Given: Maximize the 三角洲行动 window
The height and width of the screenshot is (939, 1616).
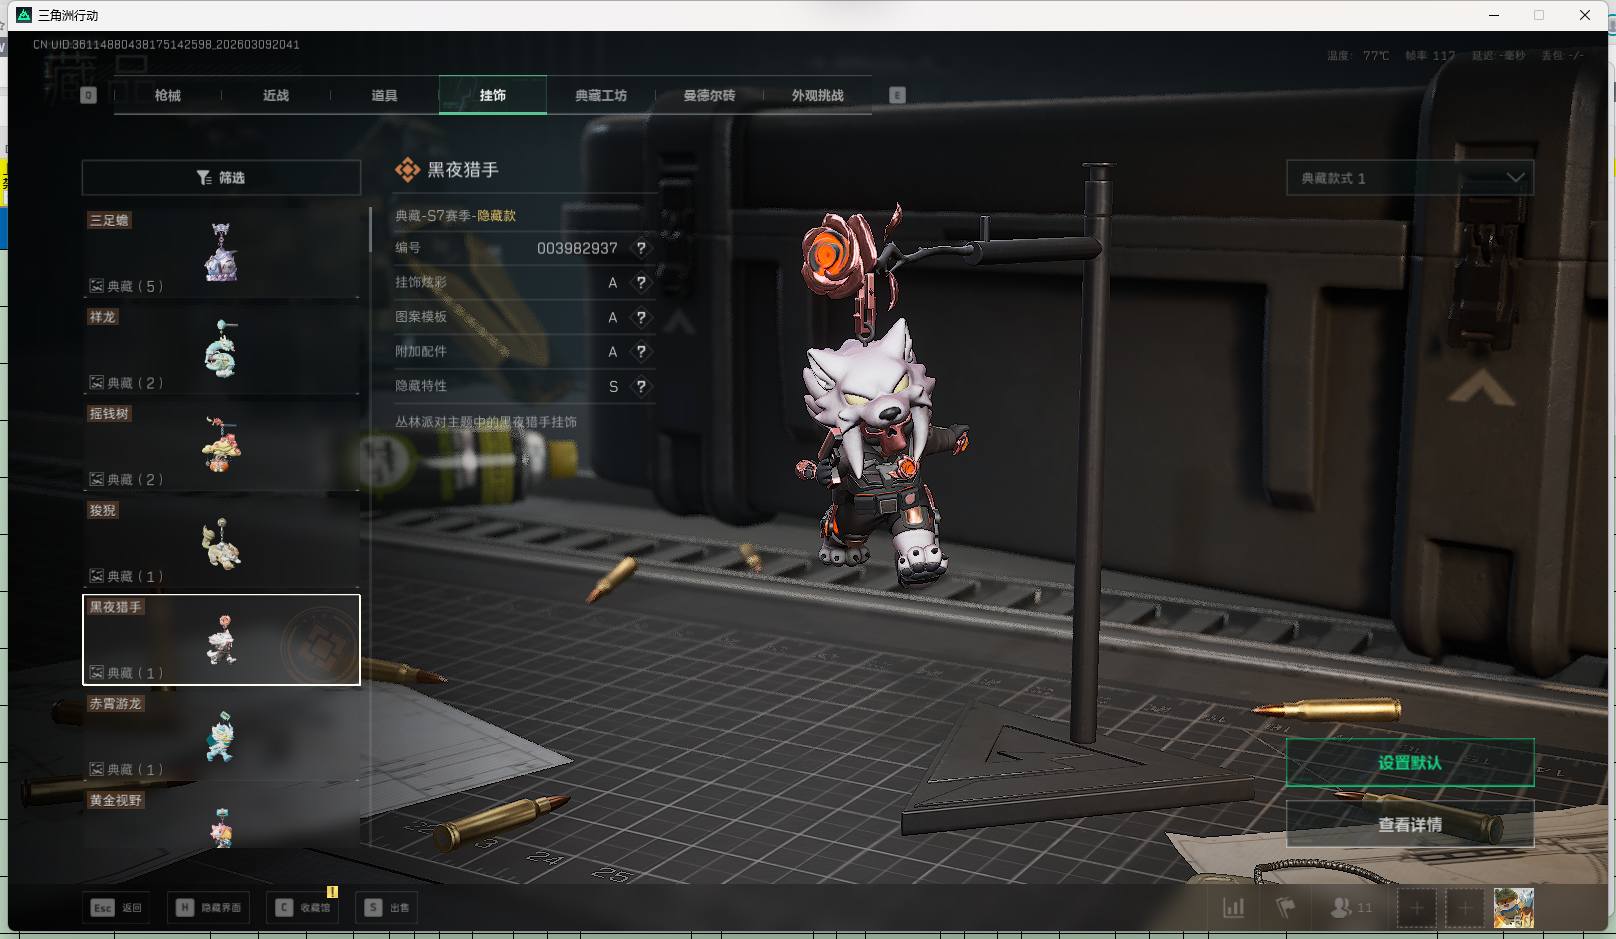Looking at the screenshot, I should click(x=1539, y=15).
